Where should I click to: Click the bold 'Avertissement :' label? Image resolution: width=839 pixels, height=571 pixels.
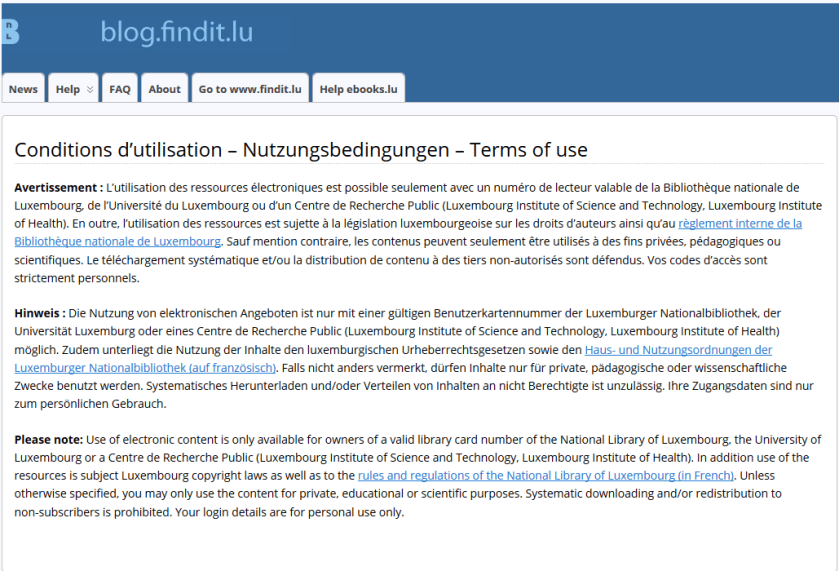(x=58, y=187)
